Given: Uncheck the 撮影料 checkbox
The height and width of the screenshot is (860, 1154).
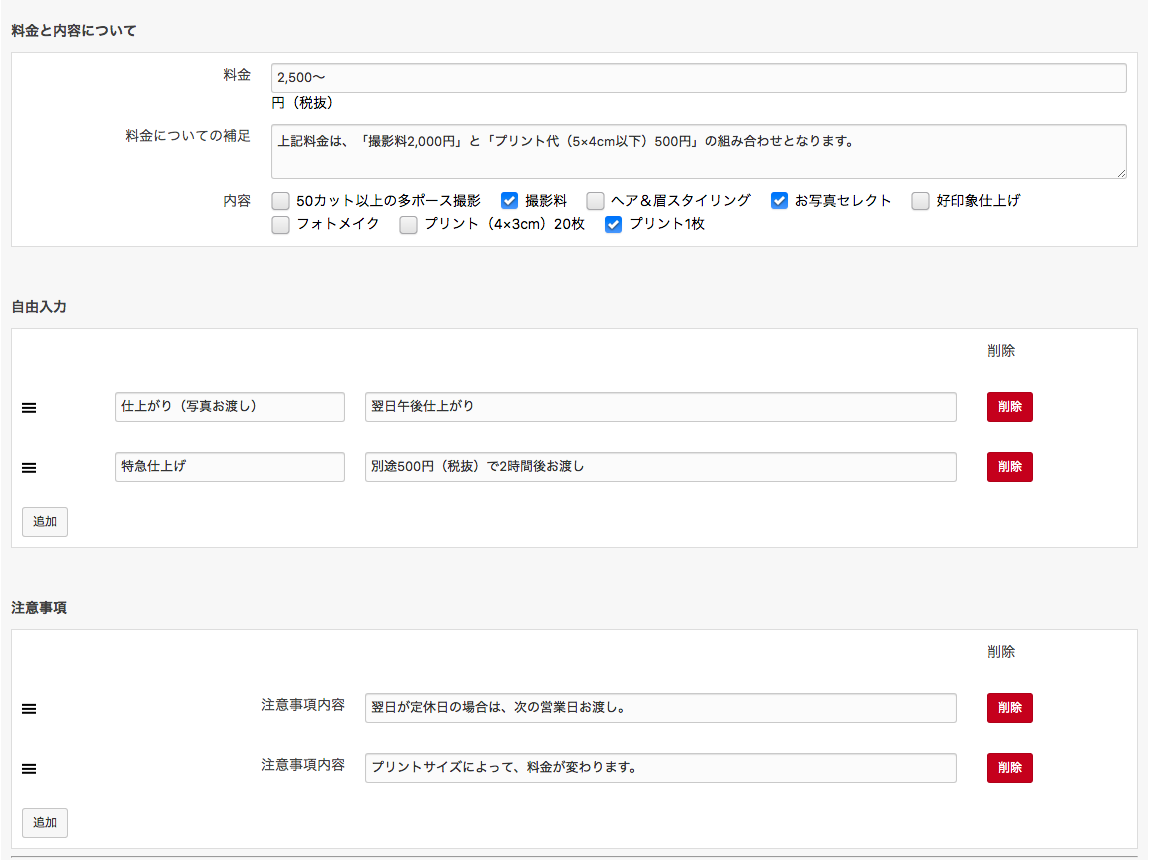Looking at the screenshot, I should (509, 200).
